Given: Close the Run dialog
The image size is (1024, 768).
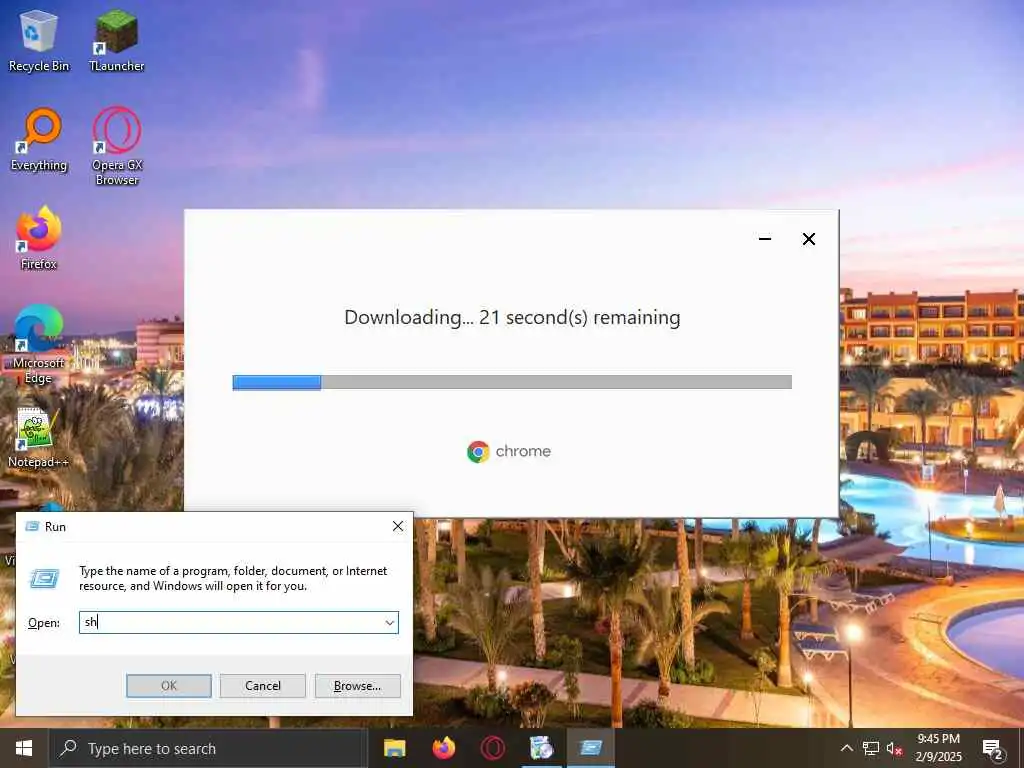Looking at the screenshot, I should (398, 526).
